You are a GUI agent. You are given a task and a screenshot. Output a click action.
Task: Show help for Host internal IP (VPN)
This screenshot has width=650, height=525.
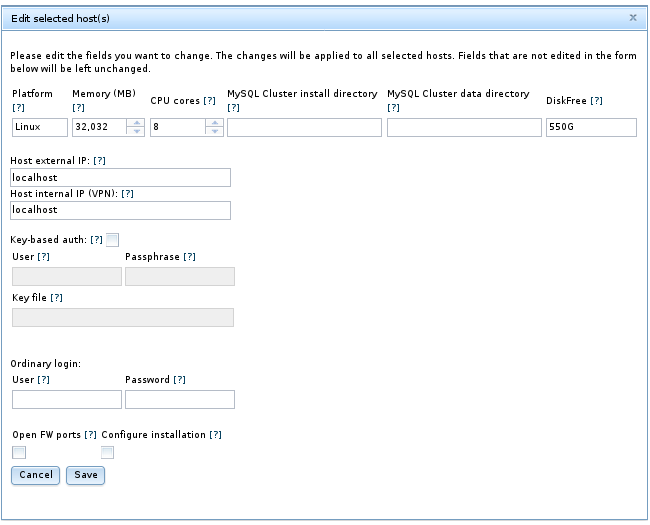coord(127,193)
